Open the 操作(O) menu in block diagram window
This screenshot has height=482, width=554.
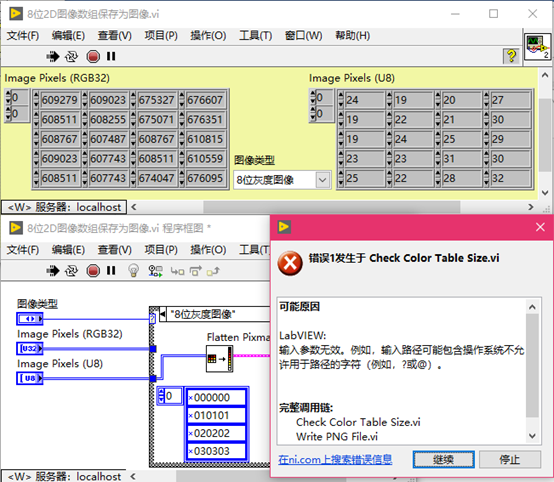pos(208,250)
